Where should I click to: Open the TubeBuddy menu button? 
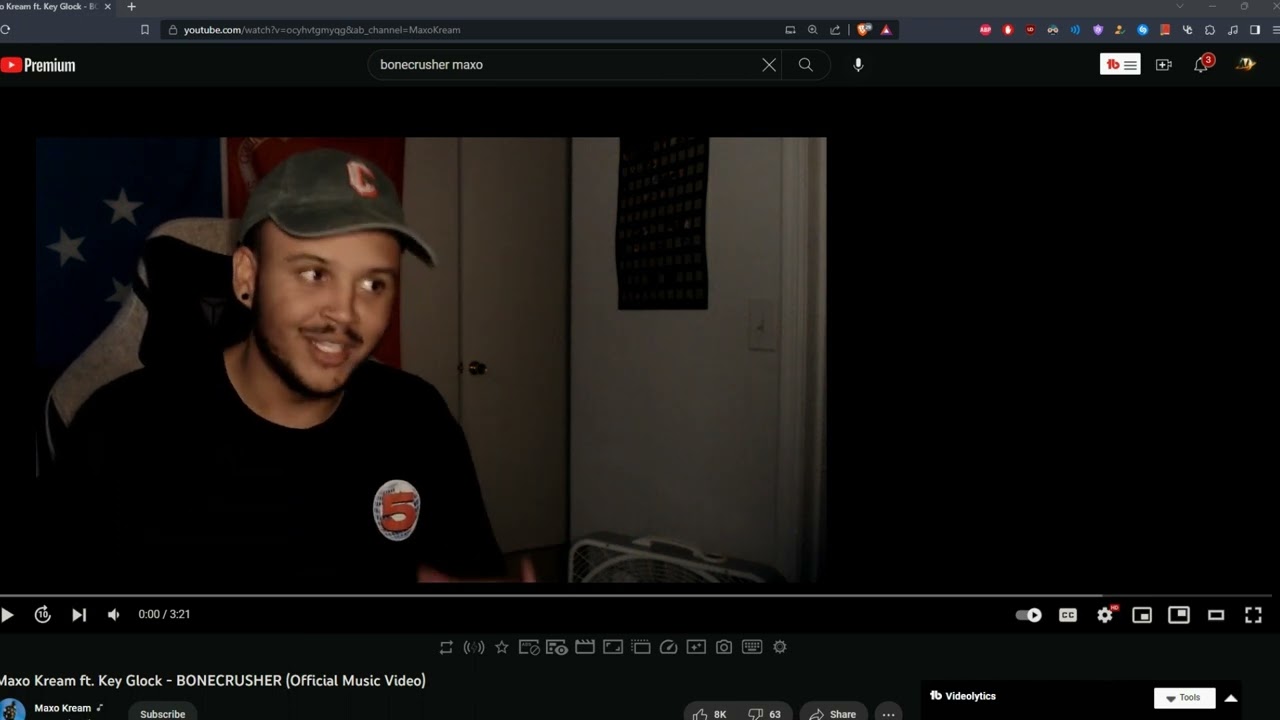coord(1120,65)
